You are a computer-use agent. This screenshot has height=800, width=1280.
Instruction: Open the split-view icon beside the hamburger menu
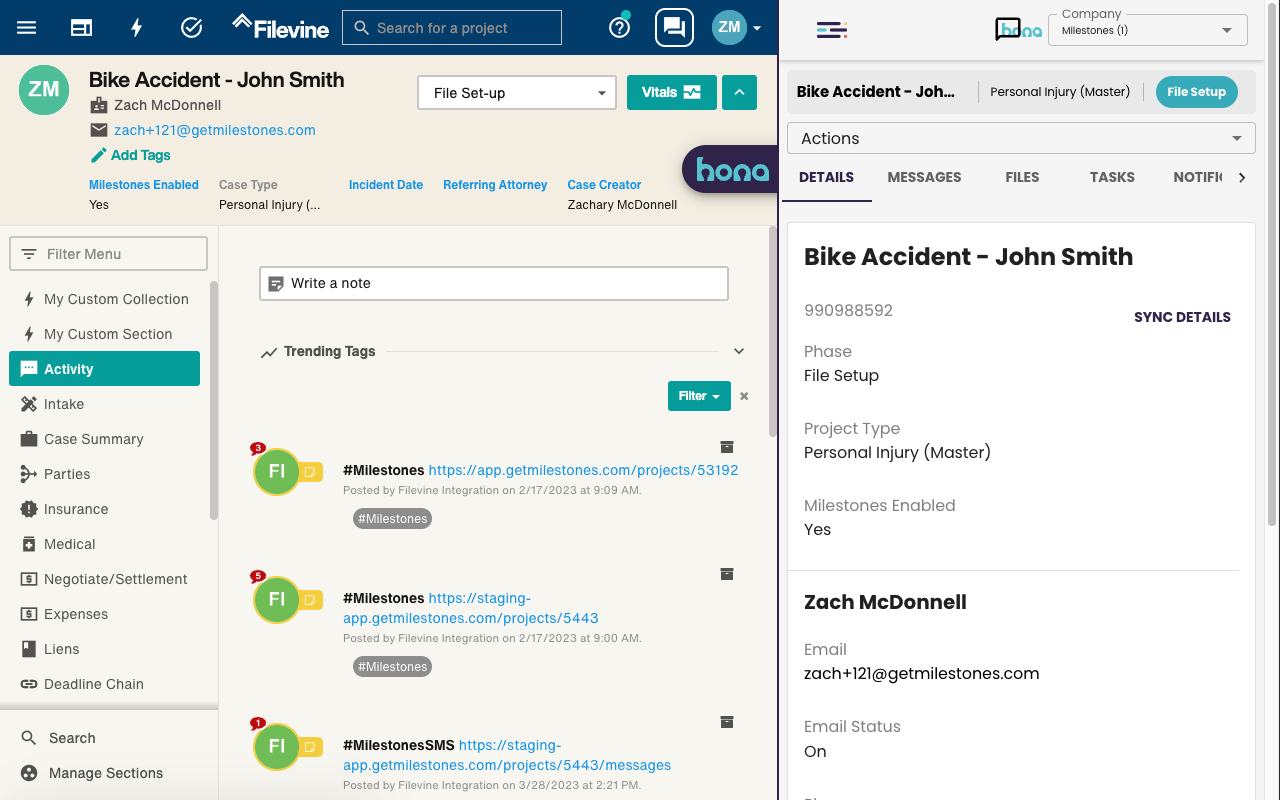[81, 27]
